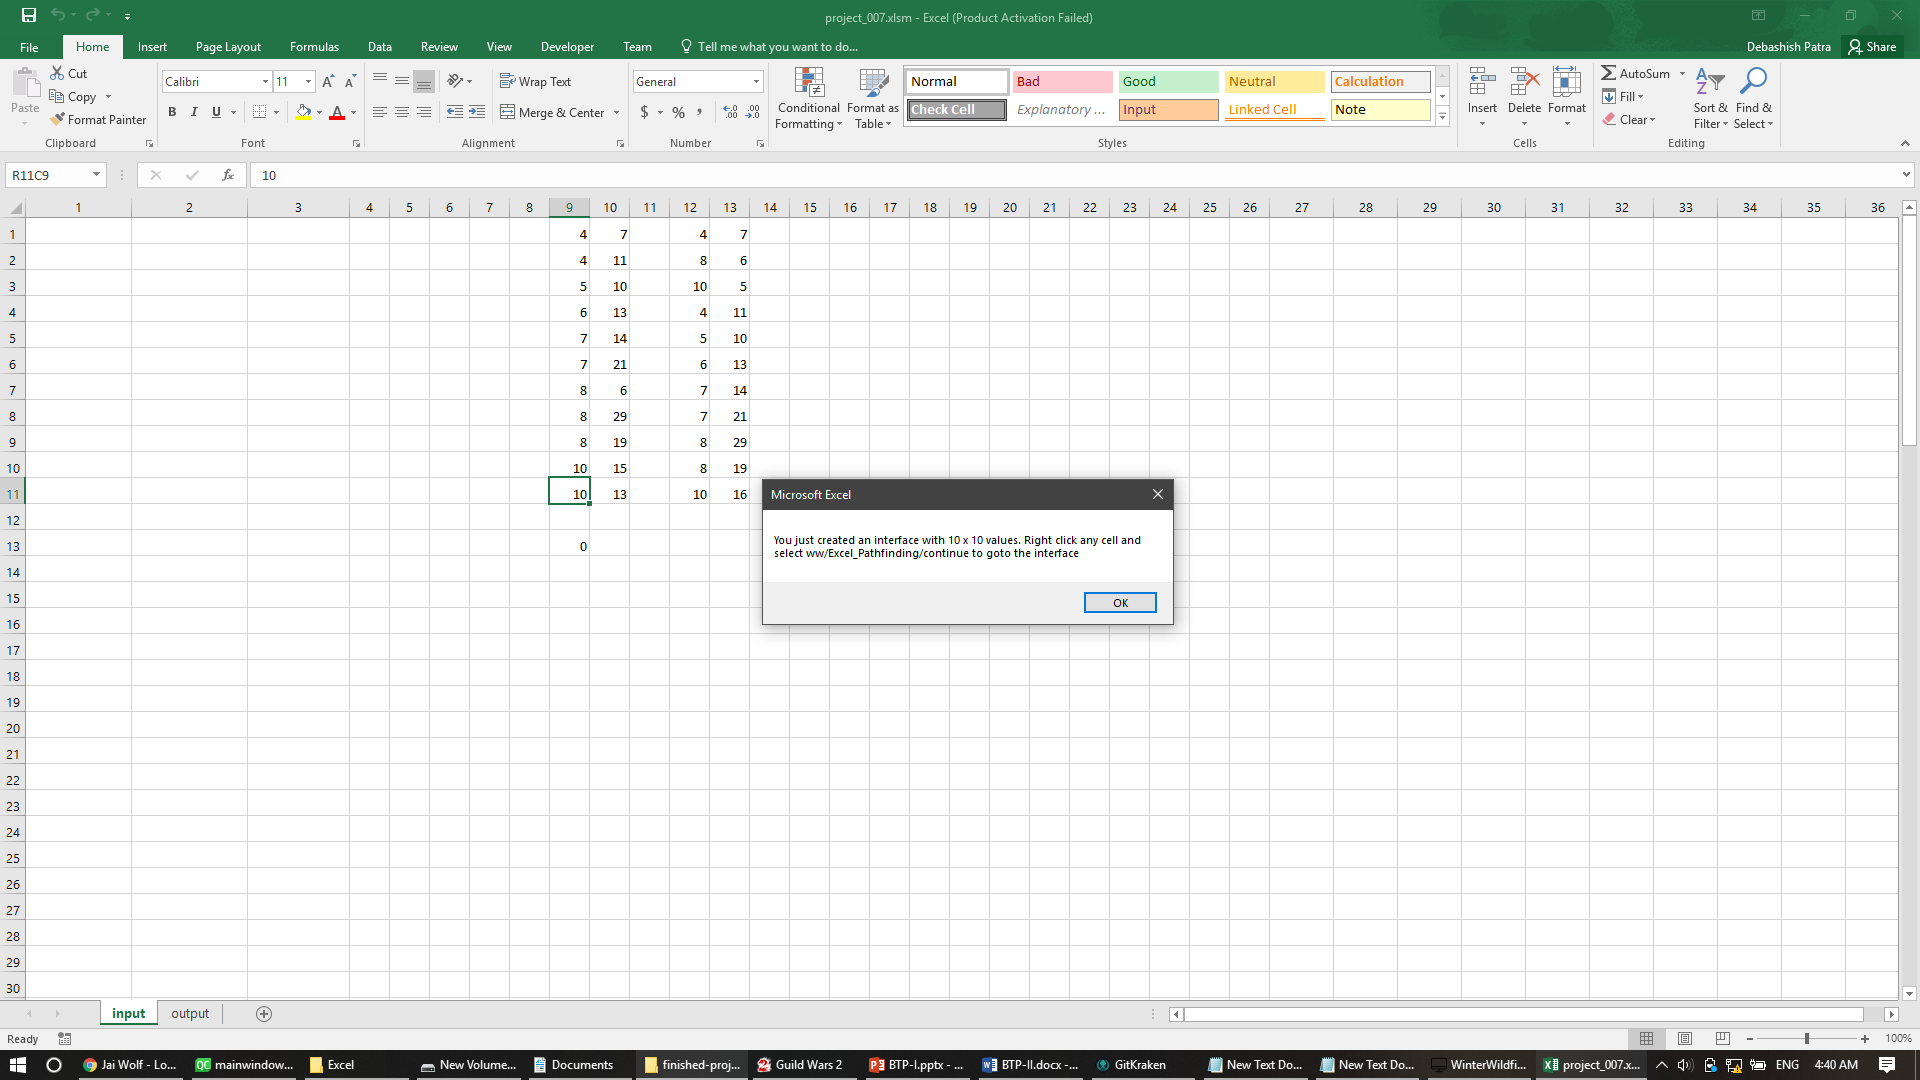Click the Save icon in quick access toolbar
Viewport: 1920px width, 1080px height.
[29, 15]
